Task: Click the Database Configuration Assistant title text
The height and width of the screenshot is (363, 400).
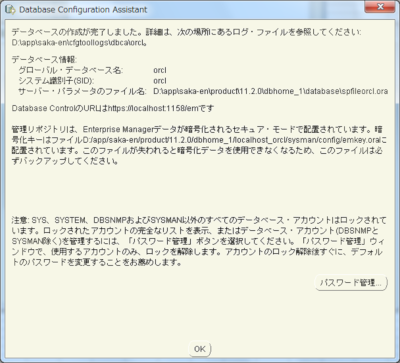Action: [x=83, y=10]
